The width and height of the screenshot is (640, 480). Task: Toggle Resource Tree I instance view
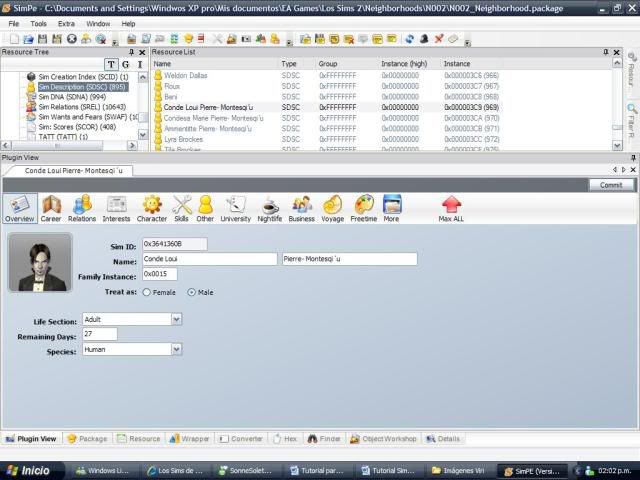pyautogui.click(x=140, y=64)
